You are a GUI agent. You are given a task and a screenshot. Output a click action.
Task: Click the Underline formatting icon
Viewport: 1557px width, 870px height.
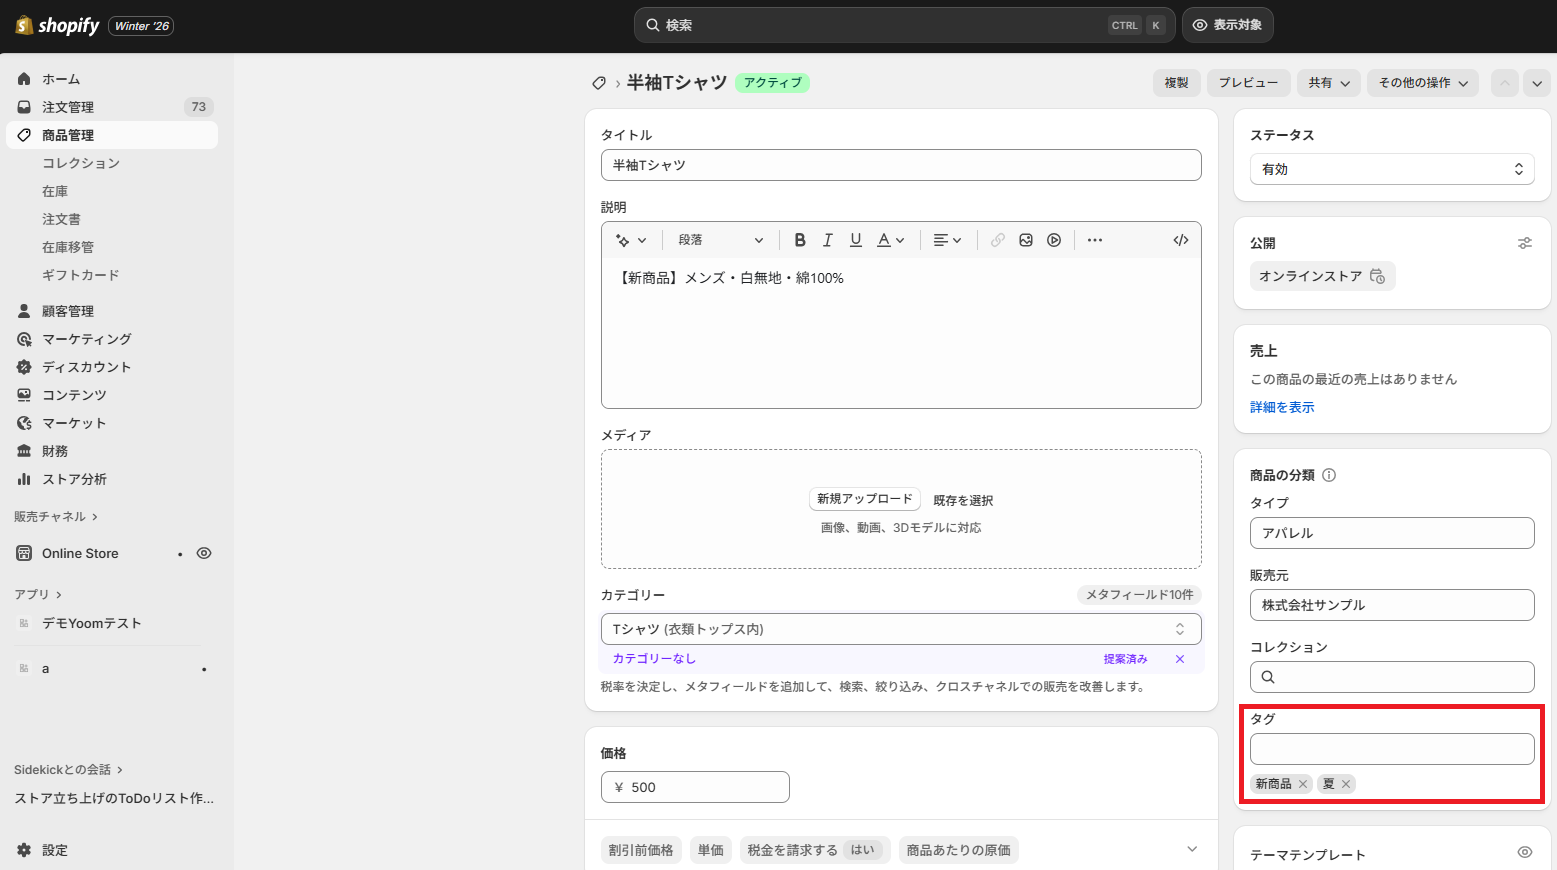855,240
